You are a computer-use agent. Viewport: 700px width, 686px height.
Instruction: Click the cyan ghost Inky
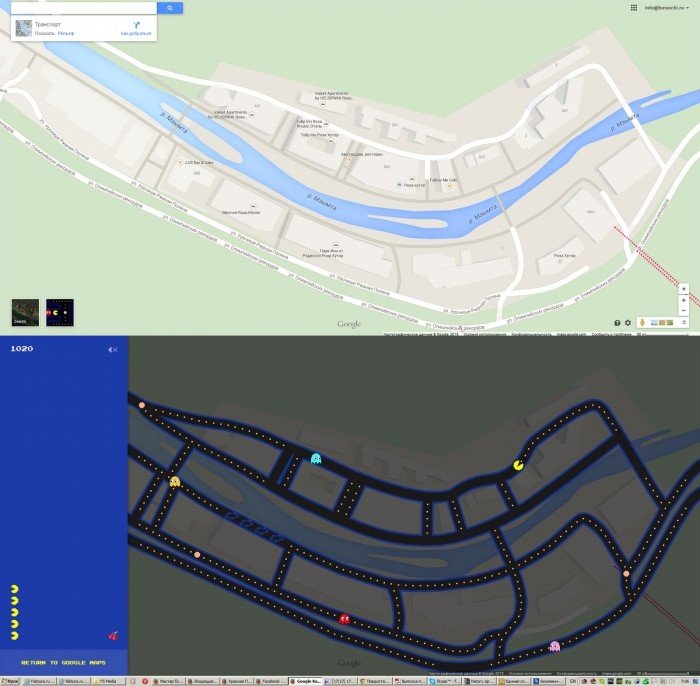coord(316,458)
